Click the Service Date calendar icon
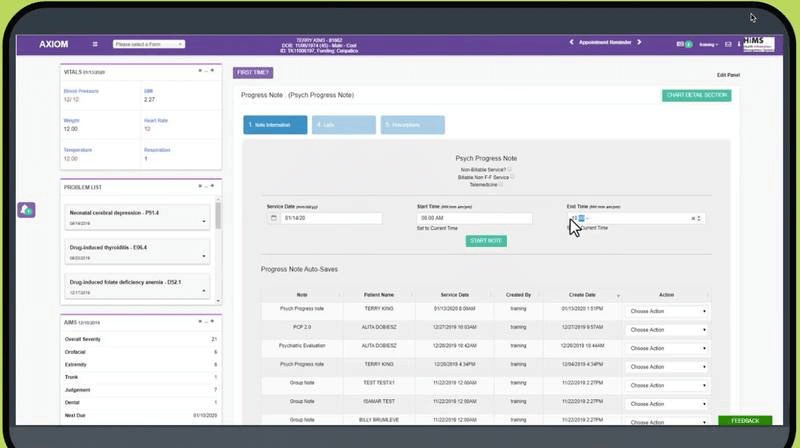The width and height of the screenshot is (800, 448). (276, 218)
